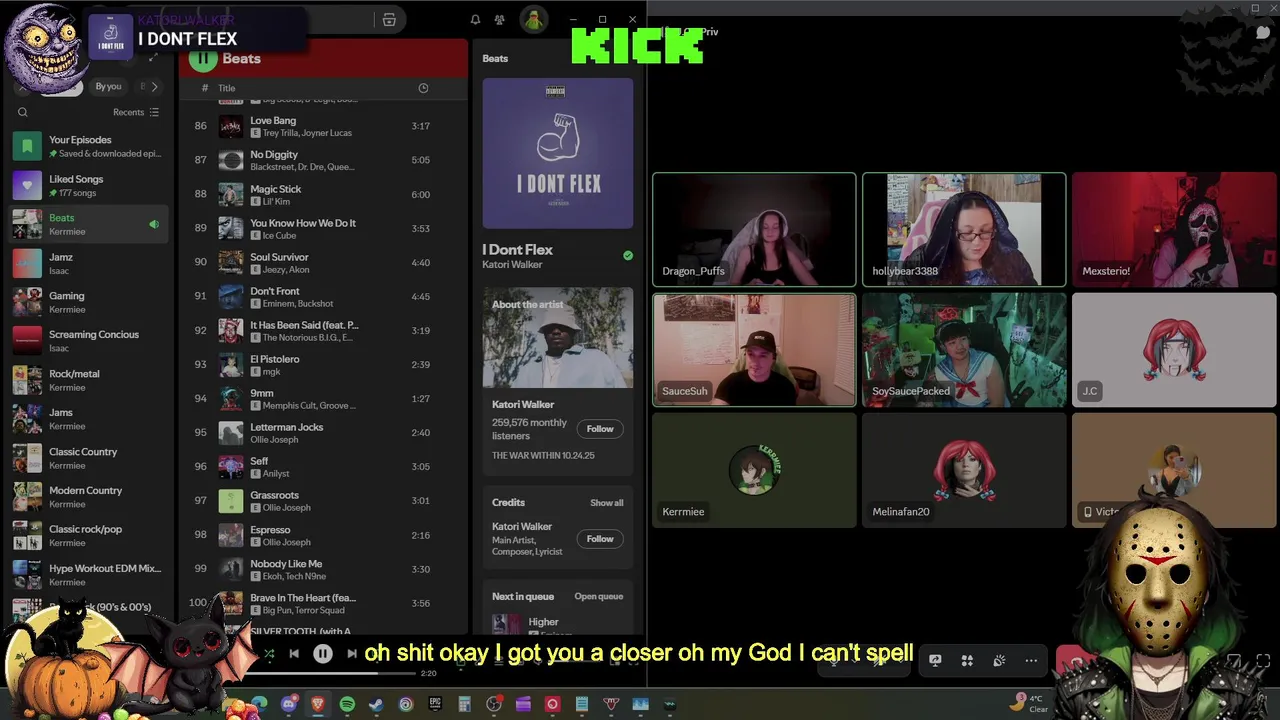Follow Katori Walker in About the artist
Viewport: 1280px width, 720px height.
[600, 428]
